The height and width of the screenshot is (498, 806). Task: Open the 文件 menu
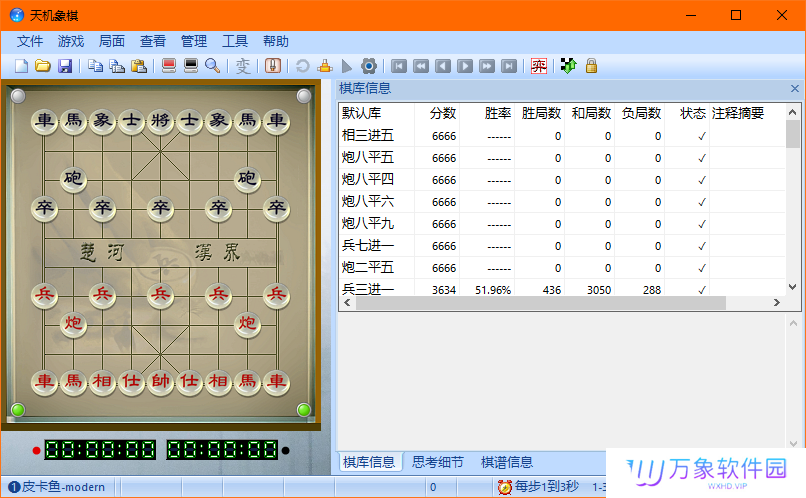click(30, 41)
